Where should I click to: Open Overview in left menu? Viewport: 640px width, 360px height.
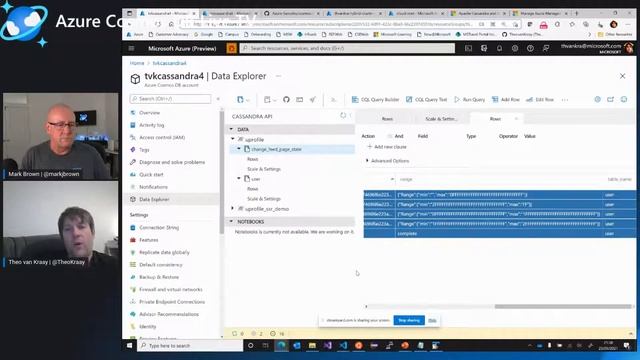[x=149, y=113]
